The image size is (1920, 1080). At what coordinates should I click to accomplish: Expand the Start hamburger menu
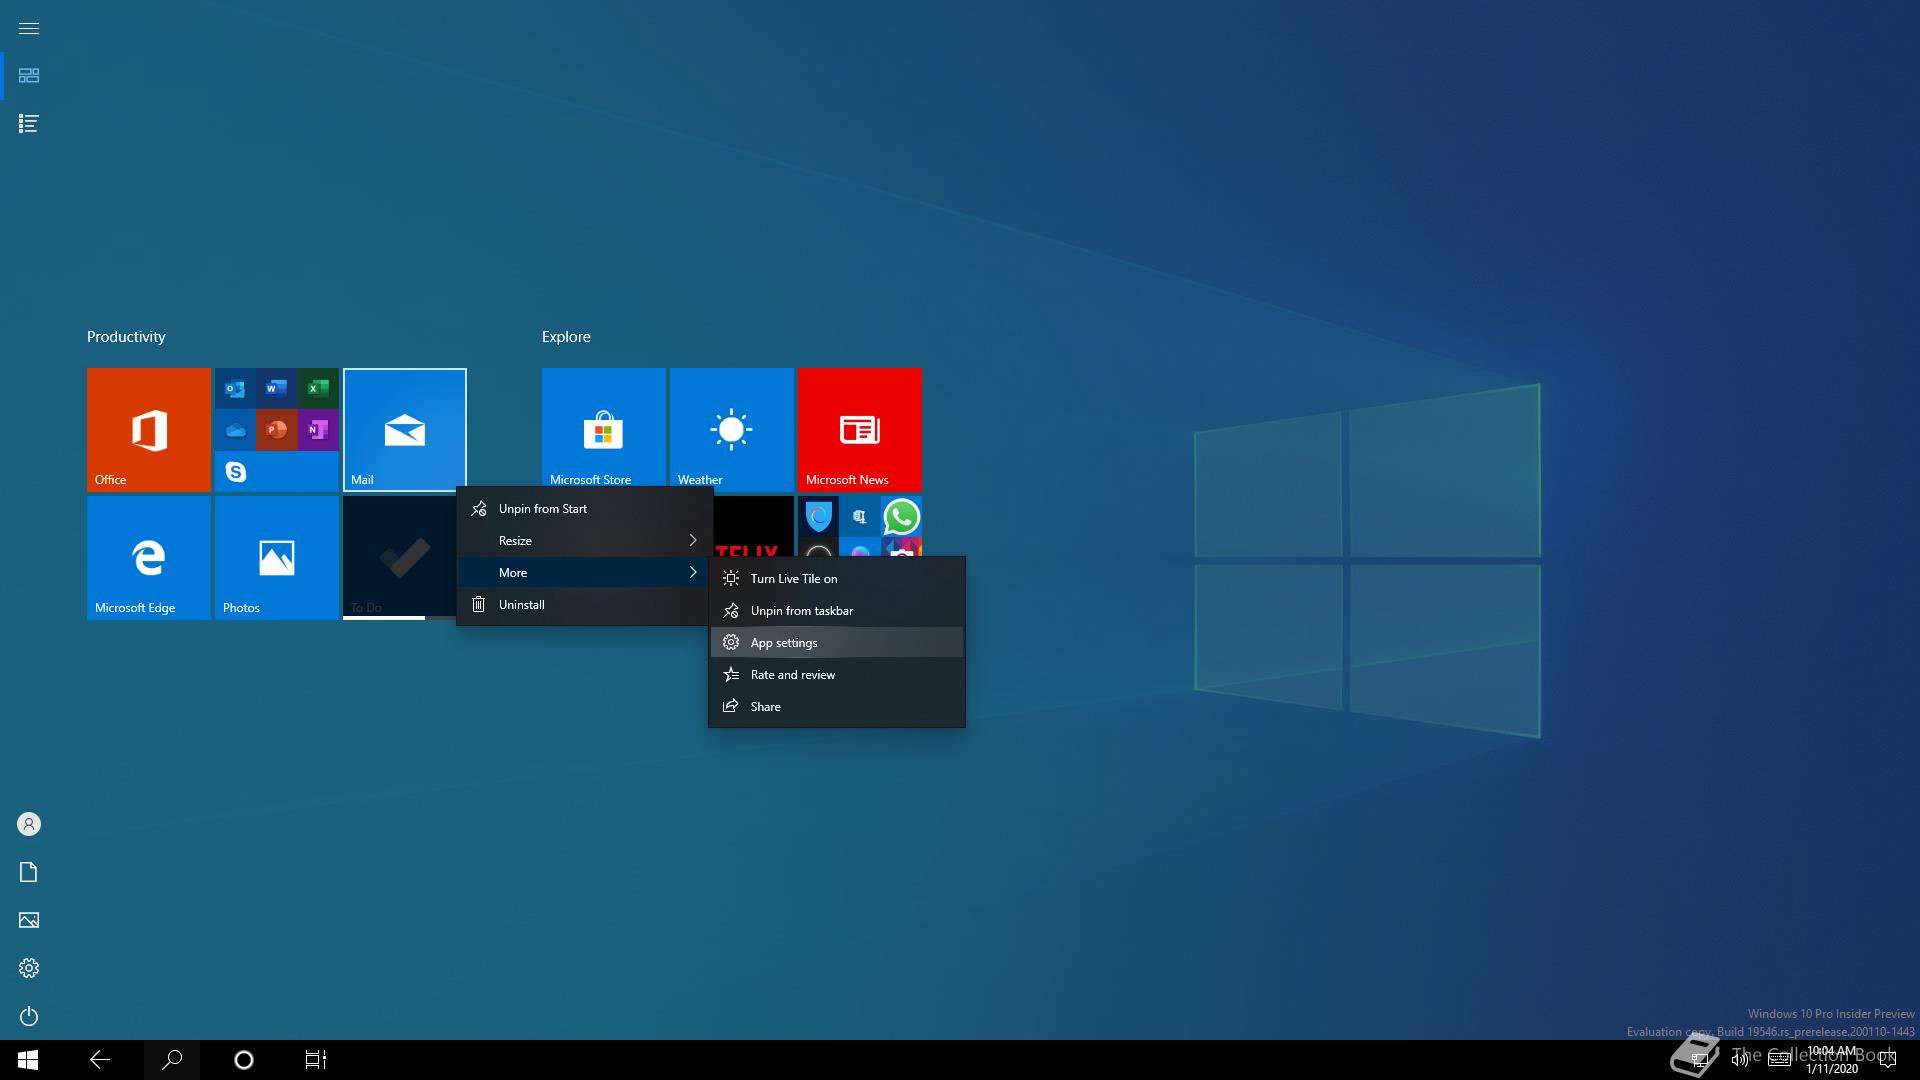coord(29,28)
